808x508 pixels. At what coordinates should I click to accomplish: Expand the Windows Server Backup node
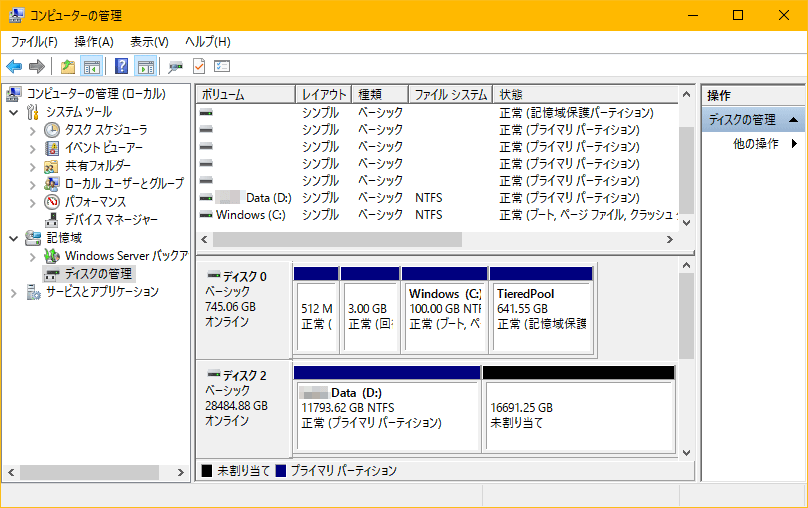tap(33, 256)
